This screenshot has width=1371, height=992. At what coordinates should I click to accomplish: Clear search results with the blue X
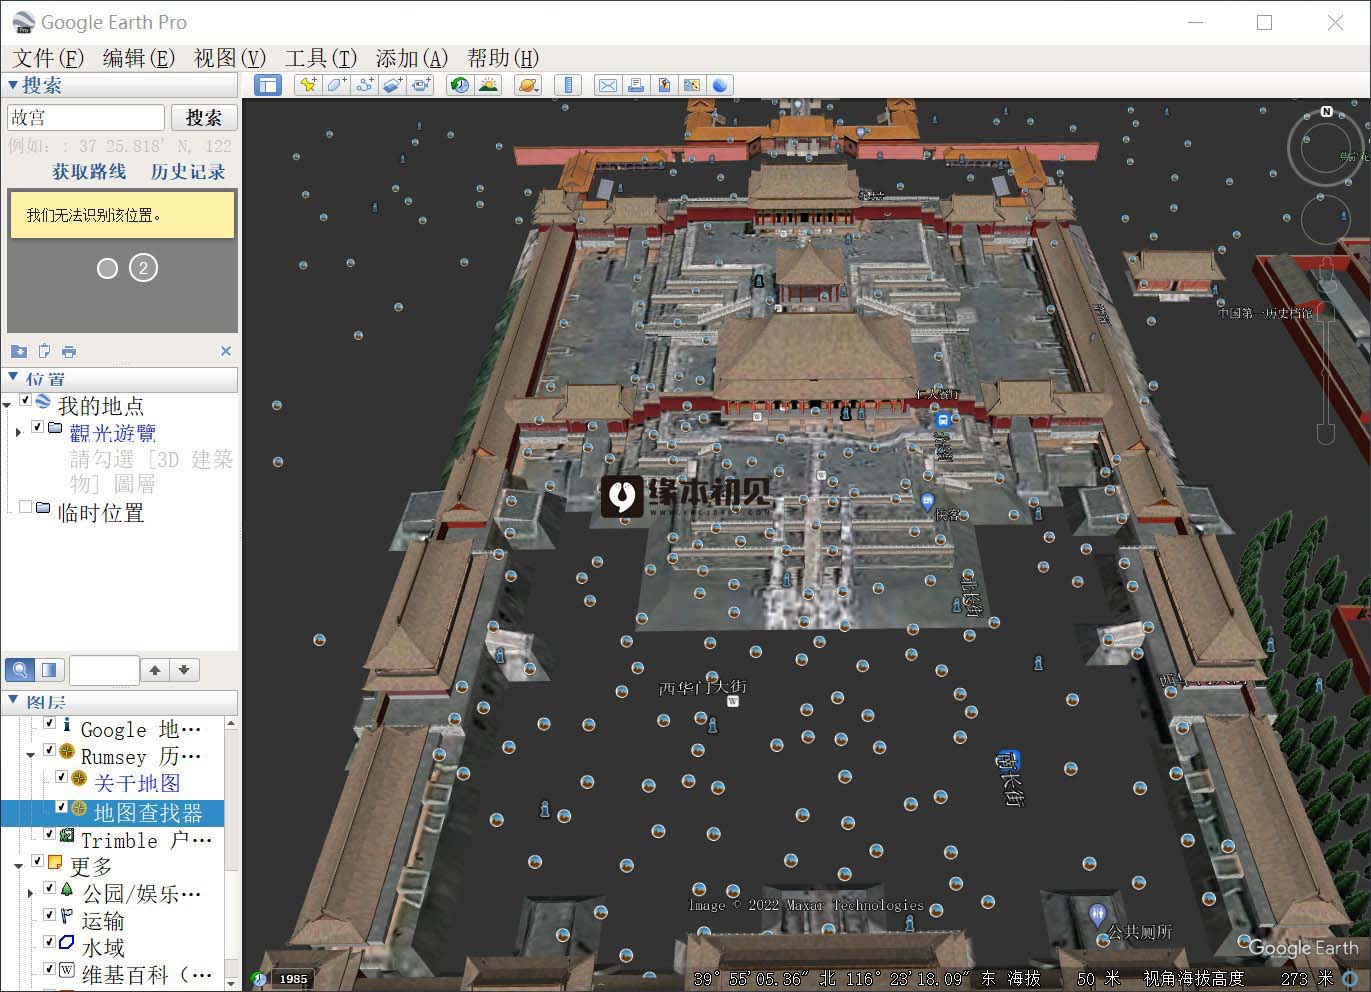point(226,351)
